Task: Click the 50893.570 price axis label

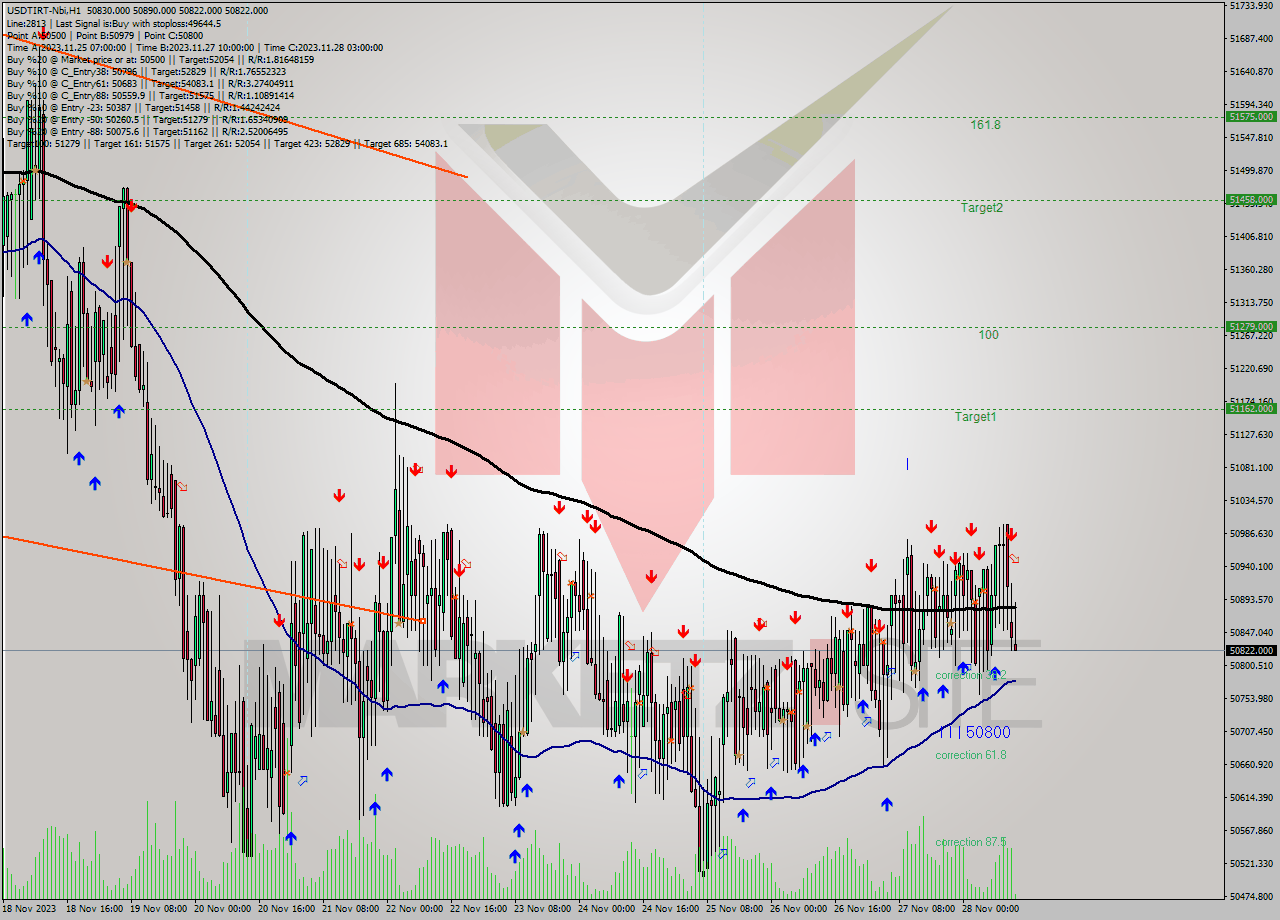Action: pyautogui.click(x=1250, y=600)
